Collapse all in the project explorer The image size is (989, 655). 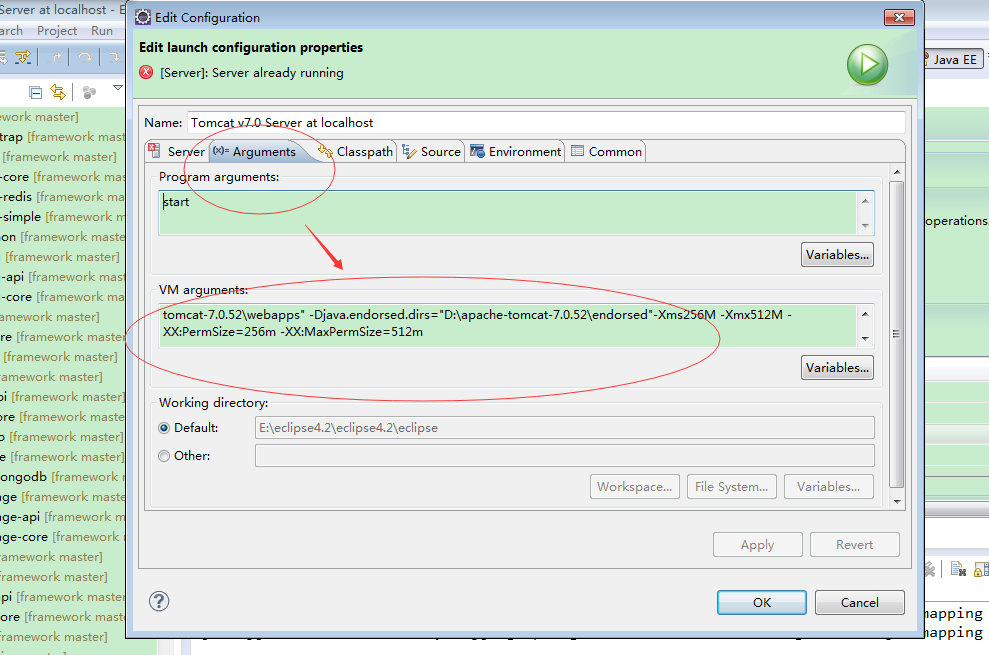(36, 93)
